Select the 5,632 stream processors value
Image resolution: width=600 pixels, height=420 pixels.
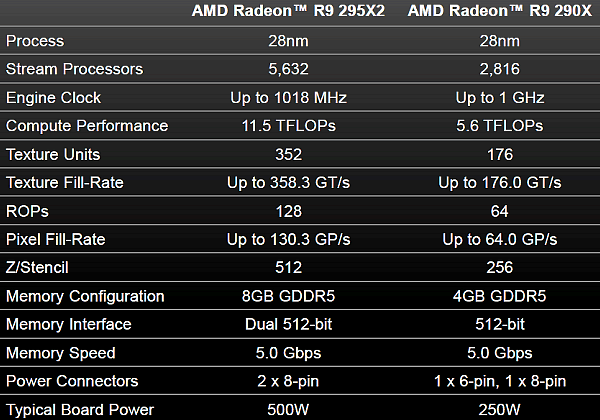click(301, 69)
